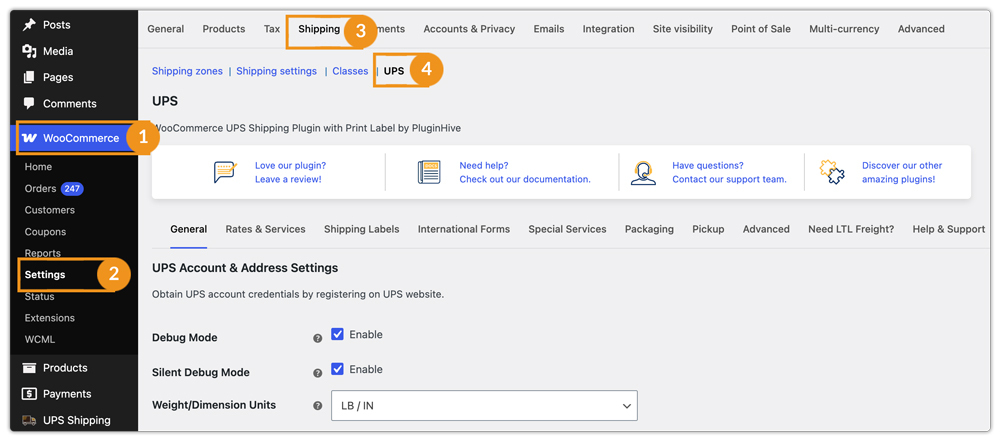
Task: Click the Posts pin icon
Action: pos(29,25)
